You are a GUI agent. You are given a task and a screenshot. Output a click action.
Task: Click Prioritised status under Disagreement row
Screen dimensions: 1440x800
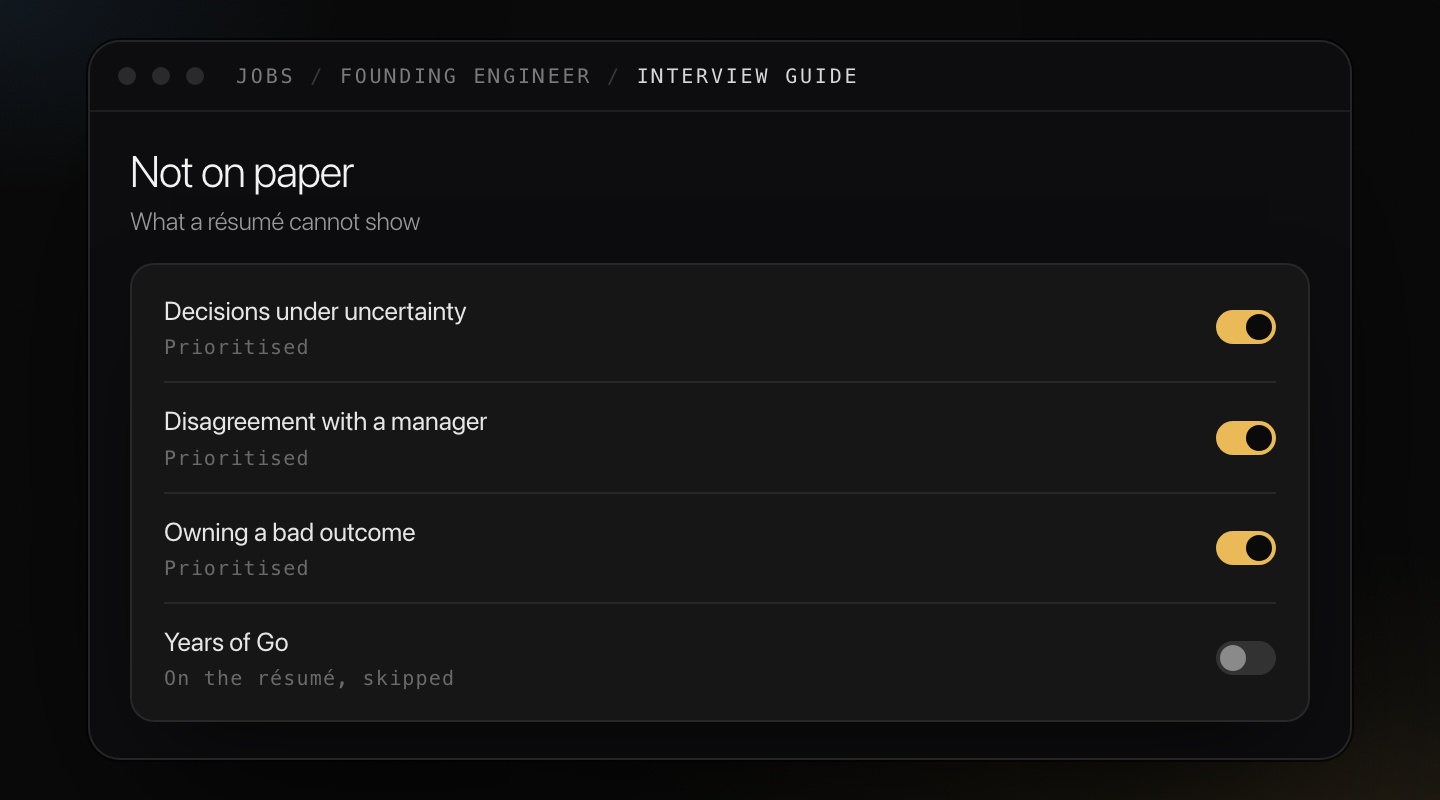236,458
